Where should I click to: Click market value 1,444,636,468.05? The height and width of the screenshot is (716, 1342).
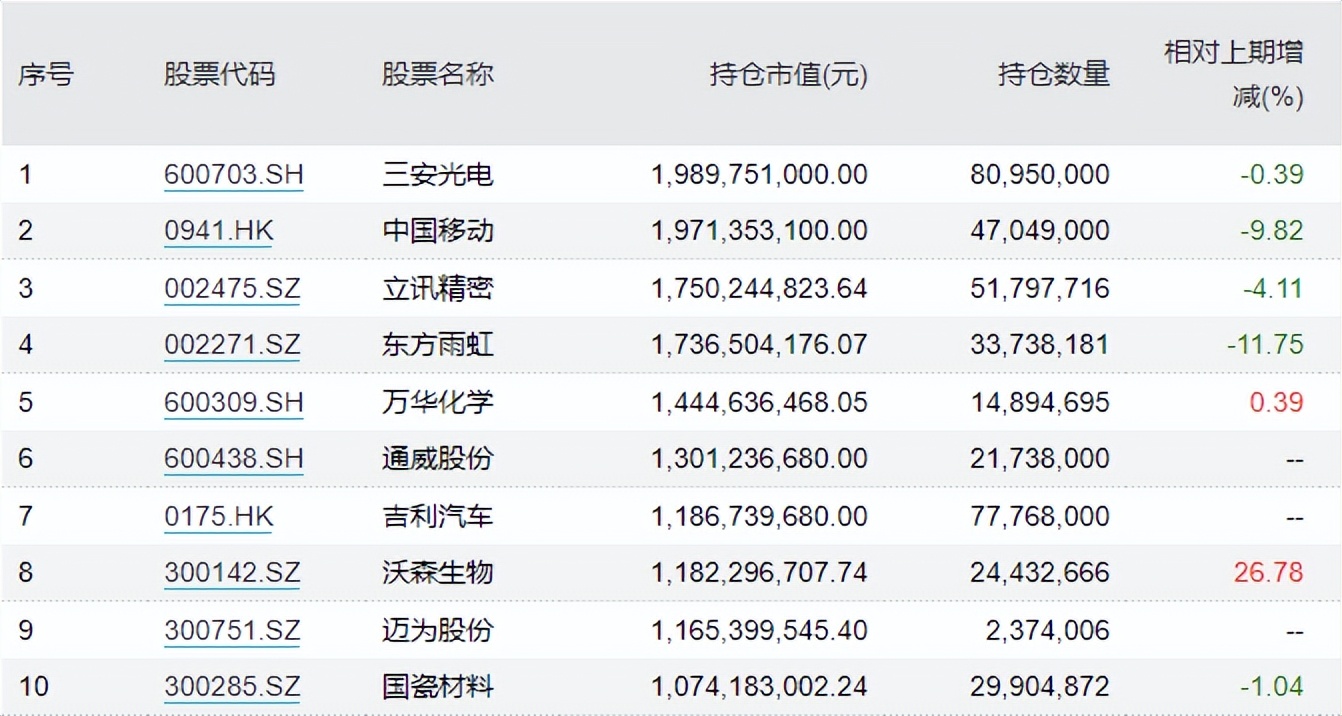click(760, 403)
